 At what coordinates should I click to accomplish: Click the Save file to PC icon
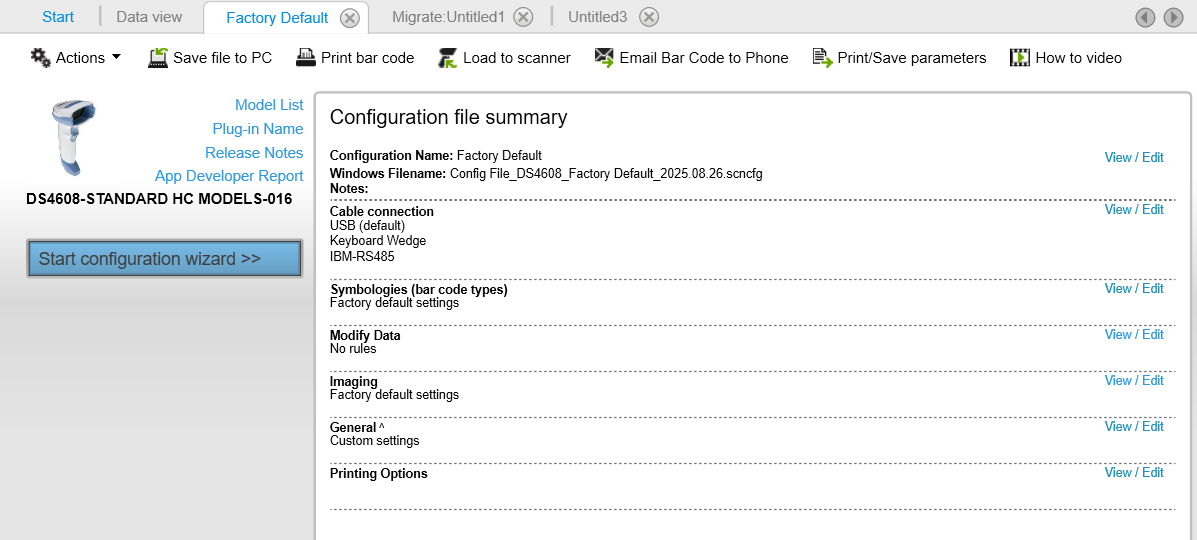pyautogui.click(x=158, y=58)
